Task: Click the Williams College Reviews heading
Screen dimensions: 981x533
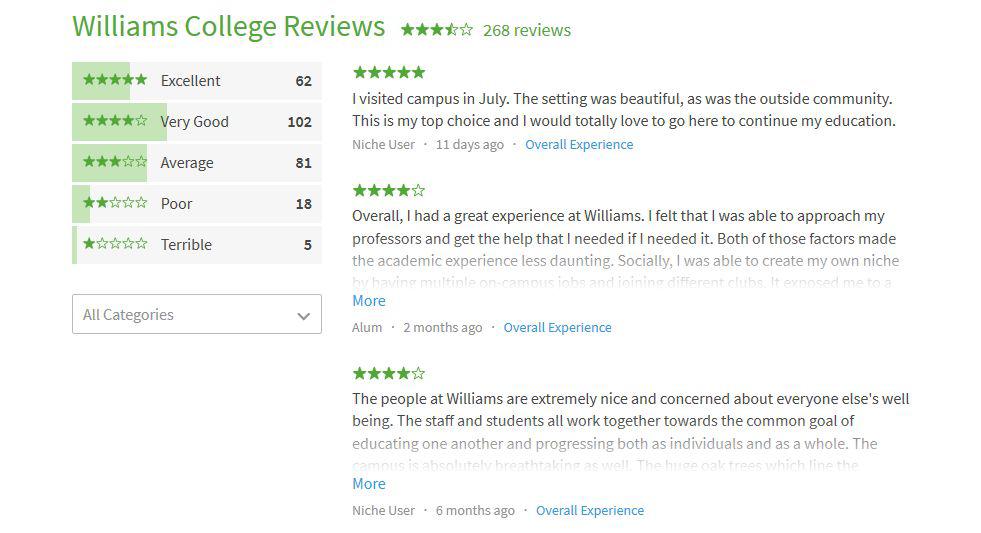Action: coord(228,26)
